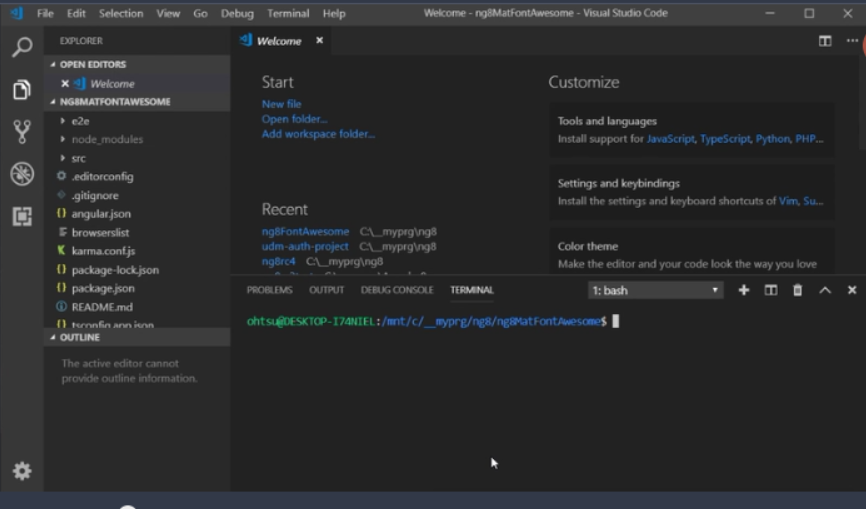Open the Extensions view icon
The height and width of the screenshot is (509, 866).
click(22, 216)
